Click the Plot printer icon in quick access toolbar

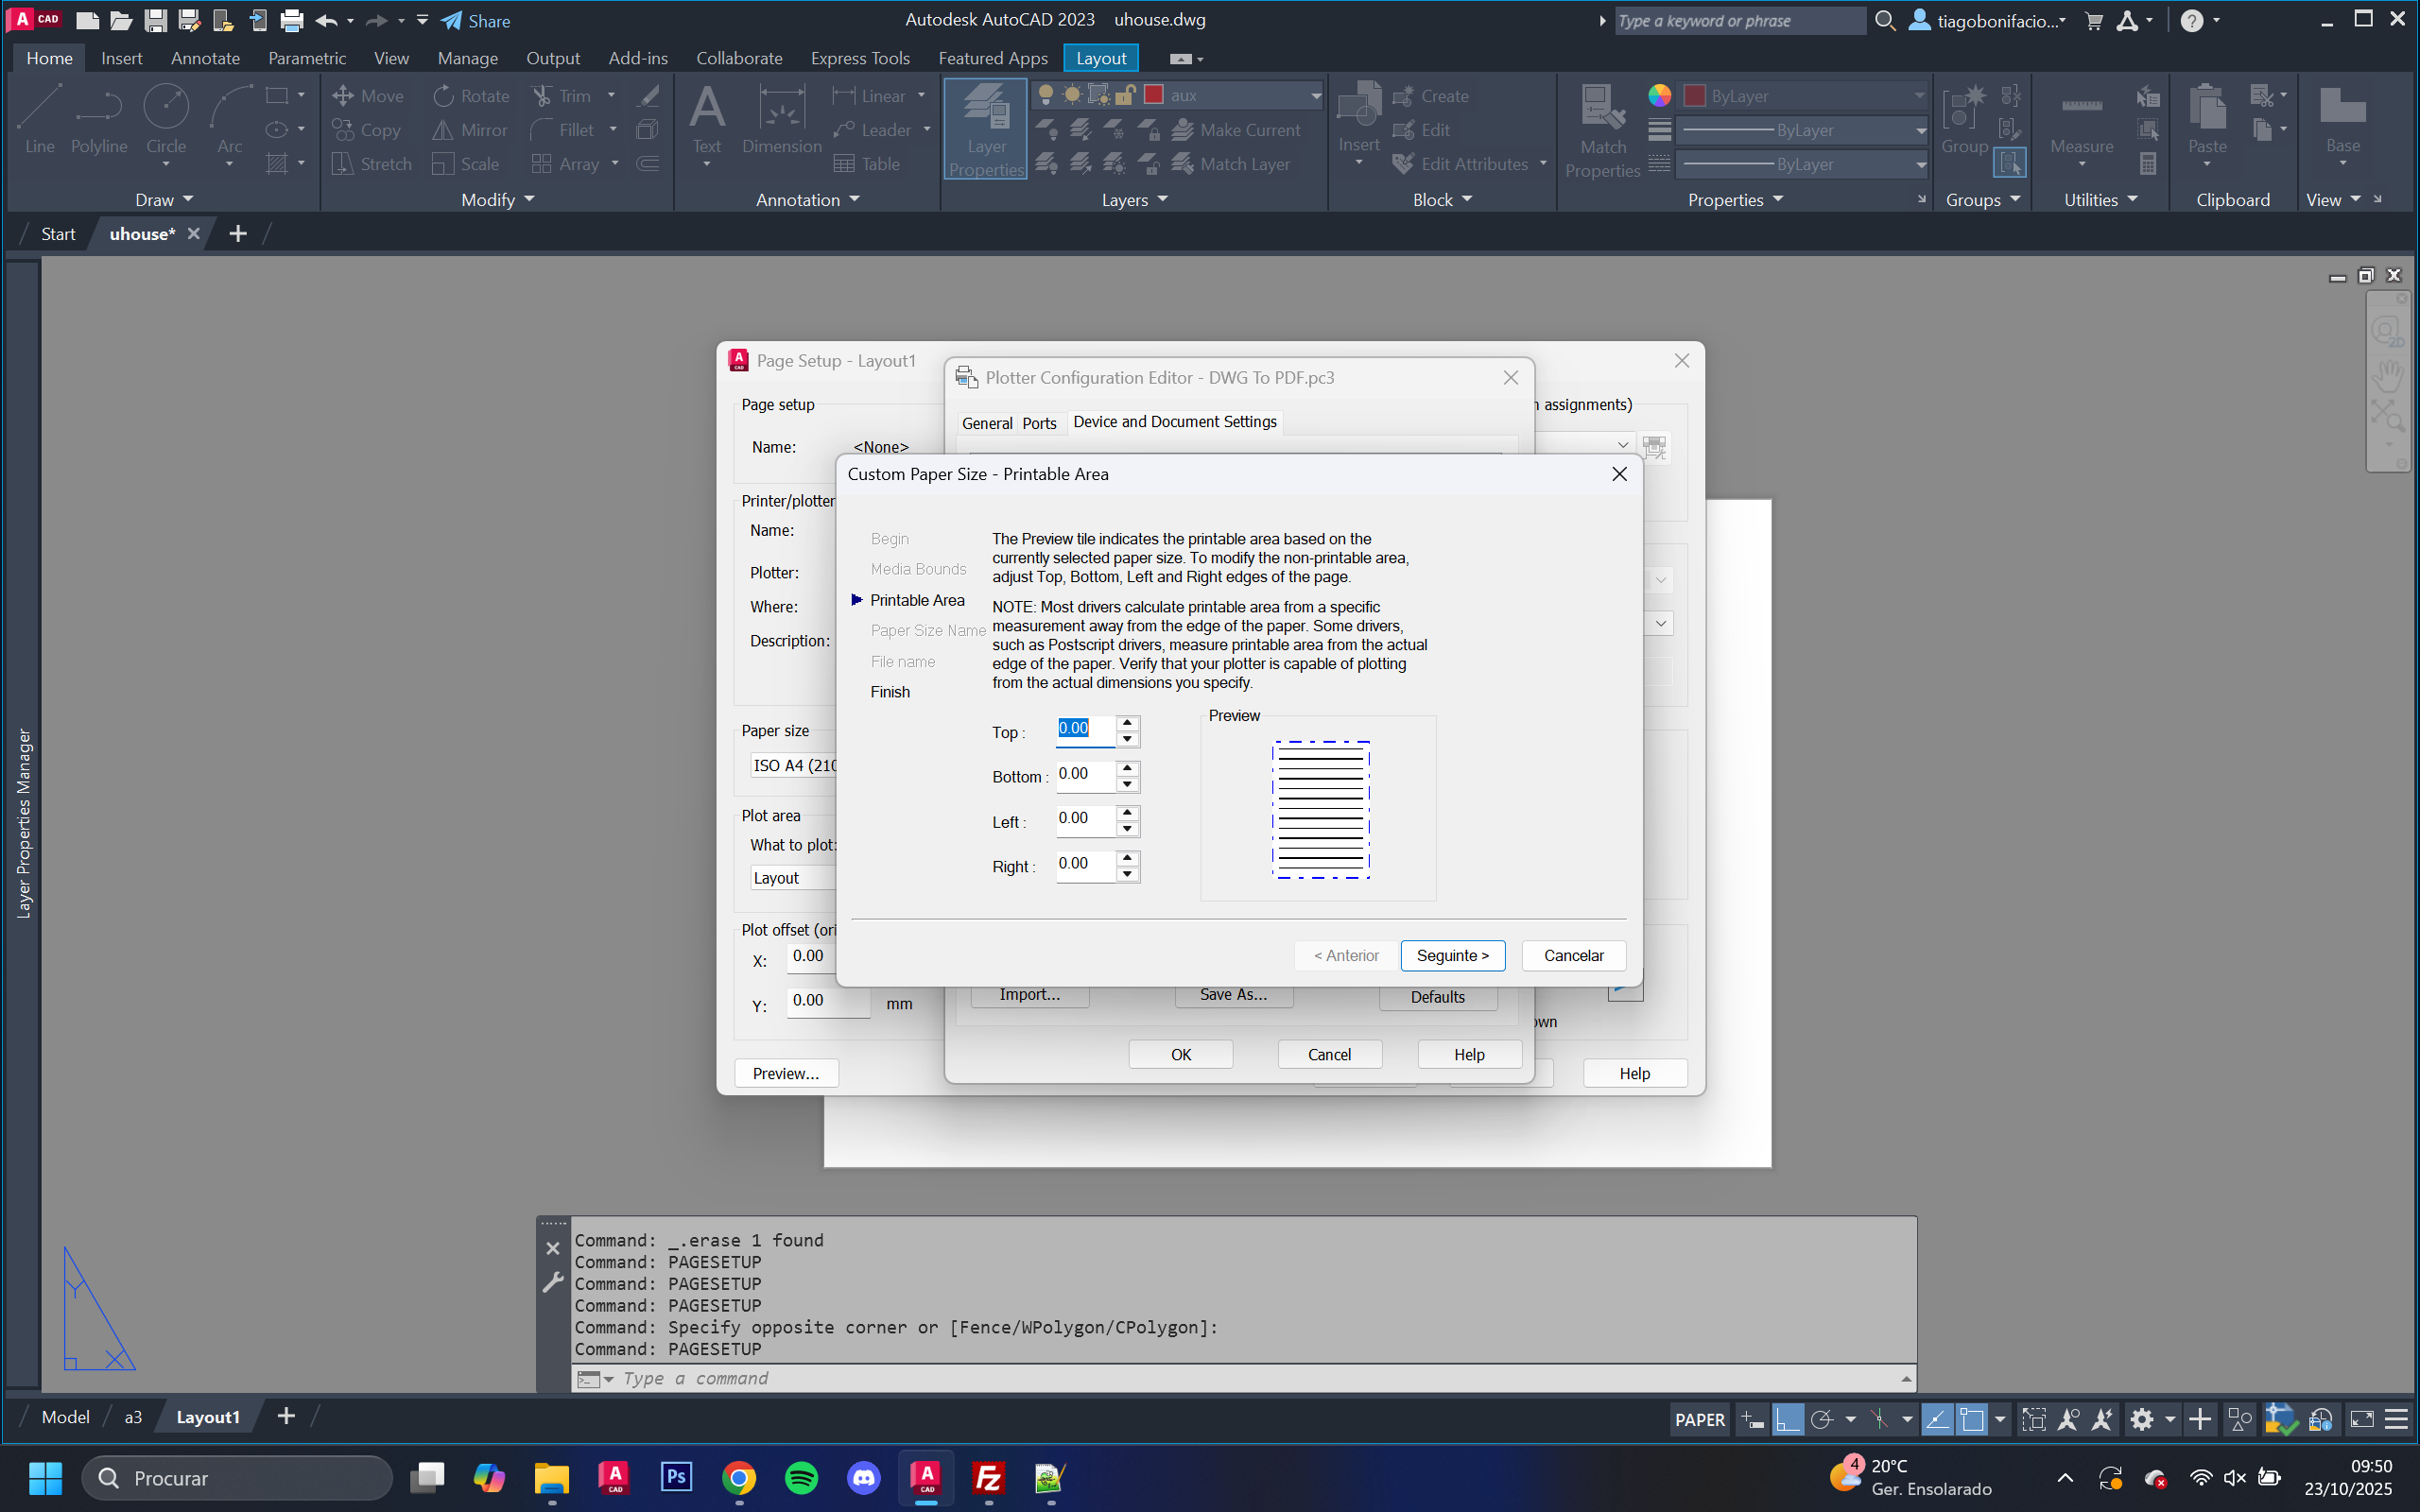[x=291, y=20]
